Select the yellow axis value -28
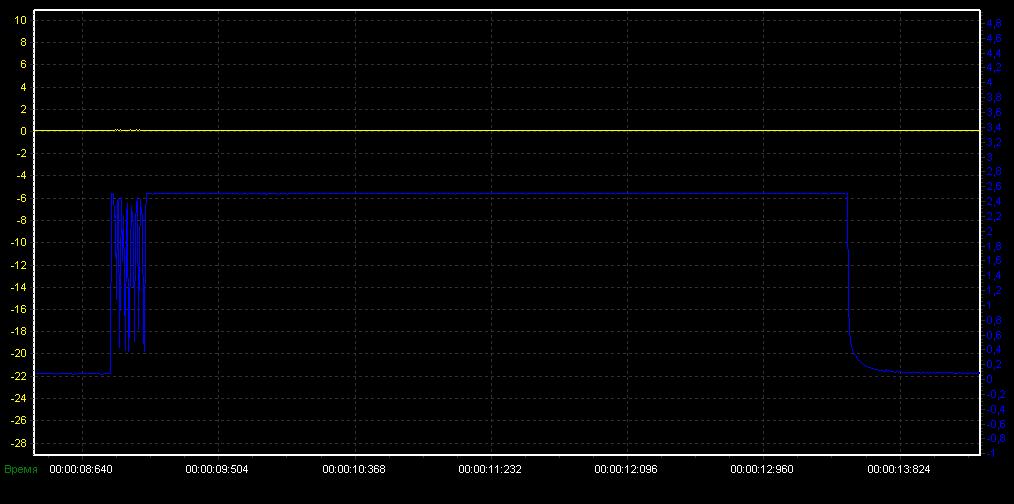The height and width of the screenshot is (504, 1014). (20, 443)
